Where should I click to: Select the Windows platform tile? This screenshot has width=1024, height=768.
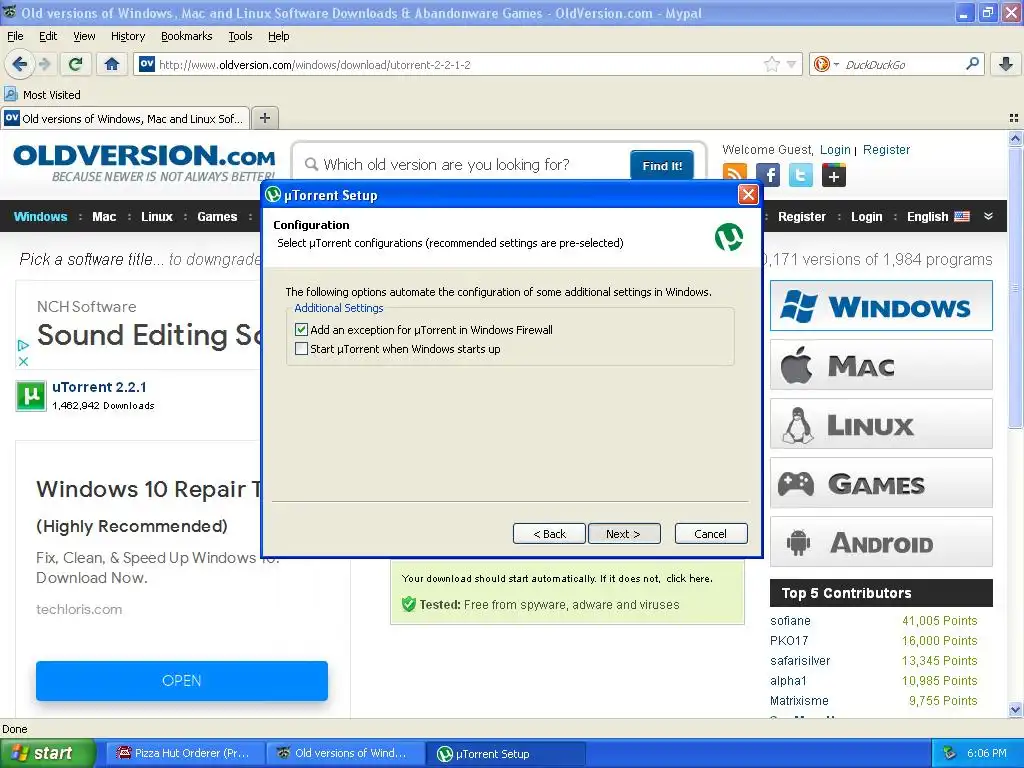click(x=881, y=306)
